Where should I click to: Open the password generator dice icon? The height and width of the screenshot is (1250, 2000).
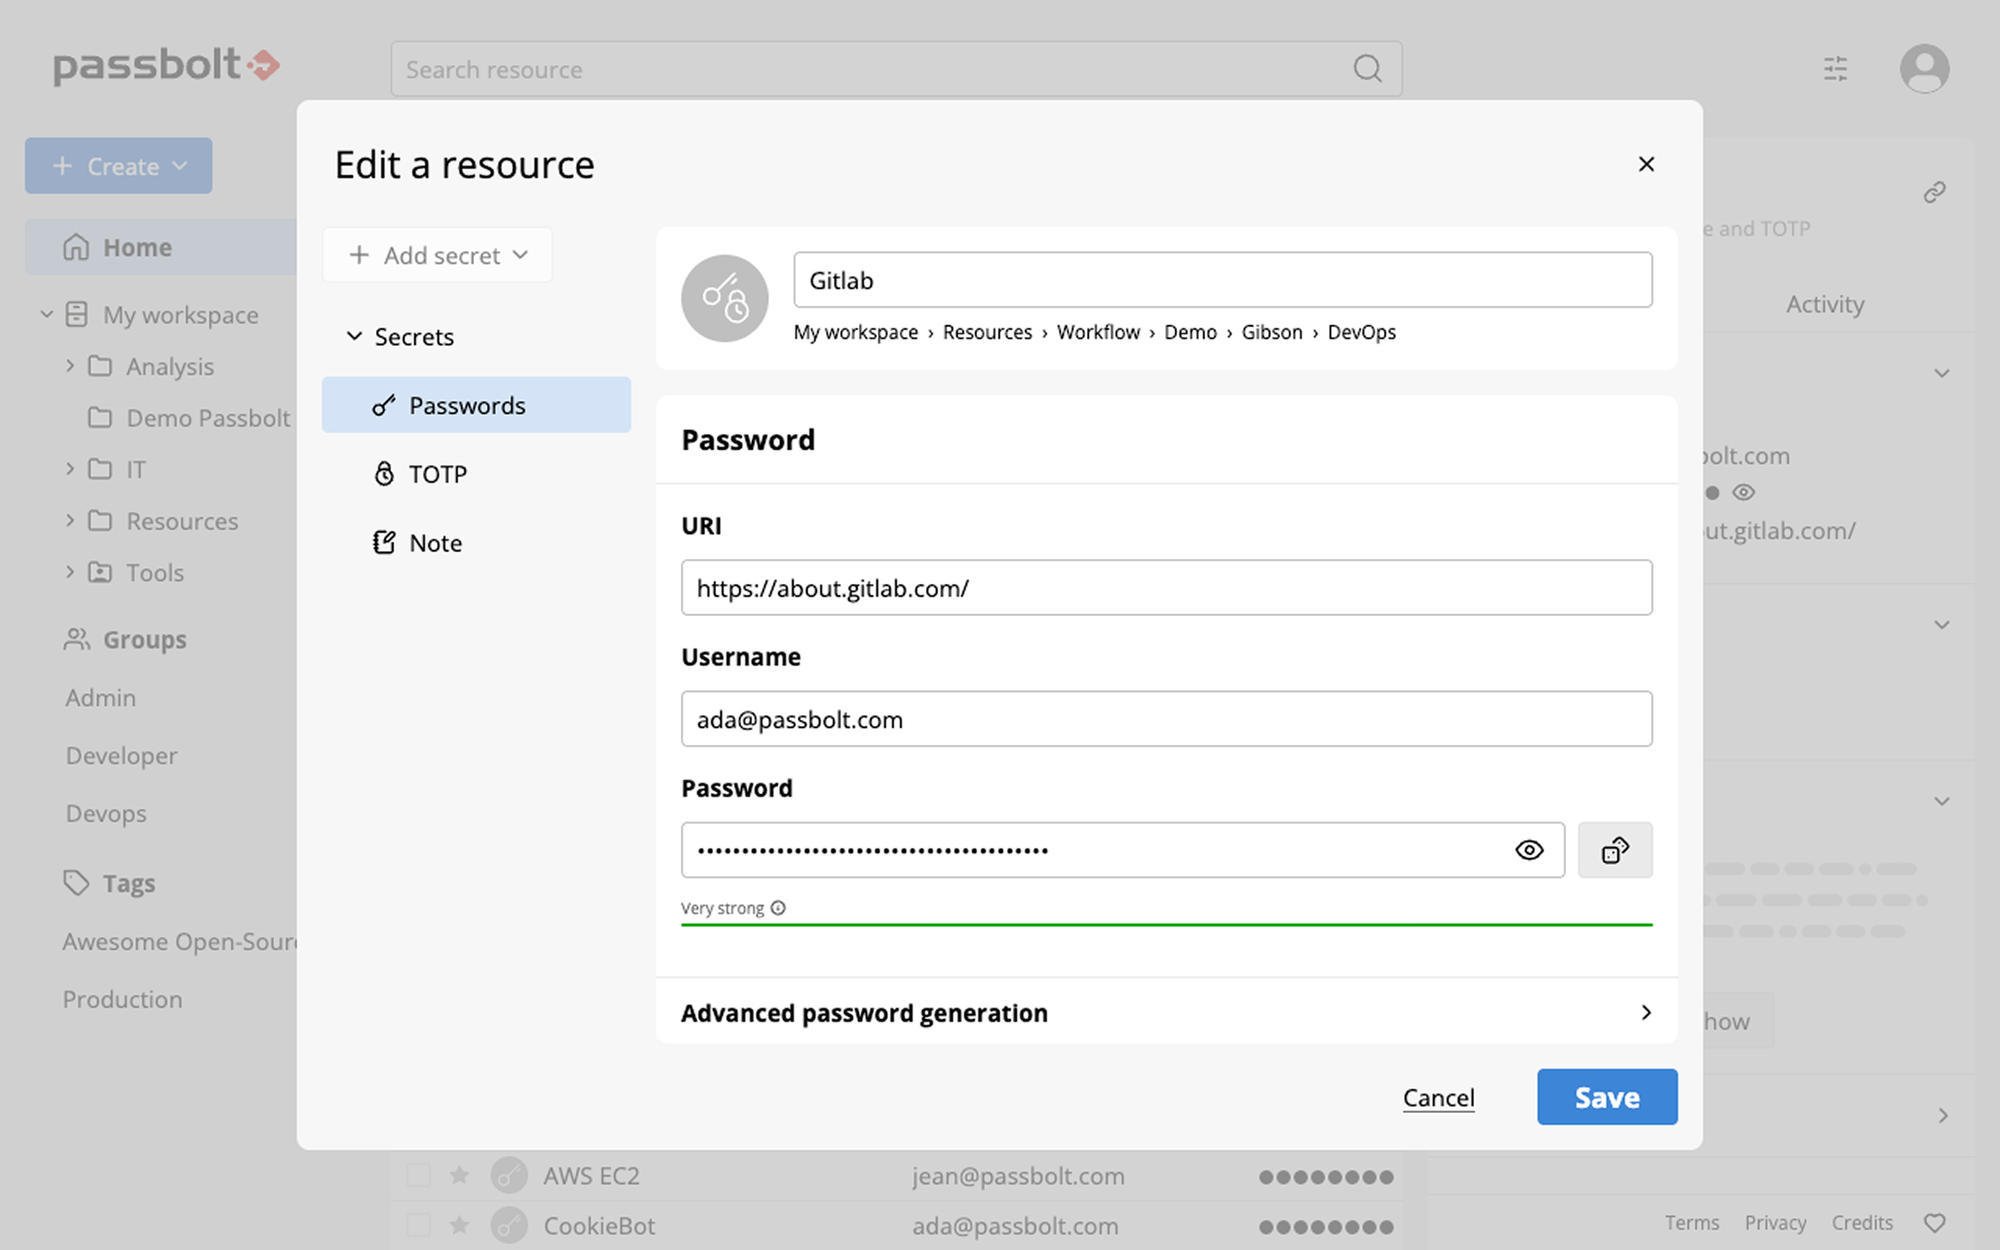(1614, 850)
